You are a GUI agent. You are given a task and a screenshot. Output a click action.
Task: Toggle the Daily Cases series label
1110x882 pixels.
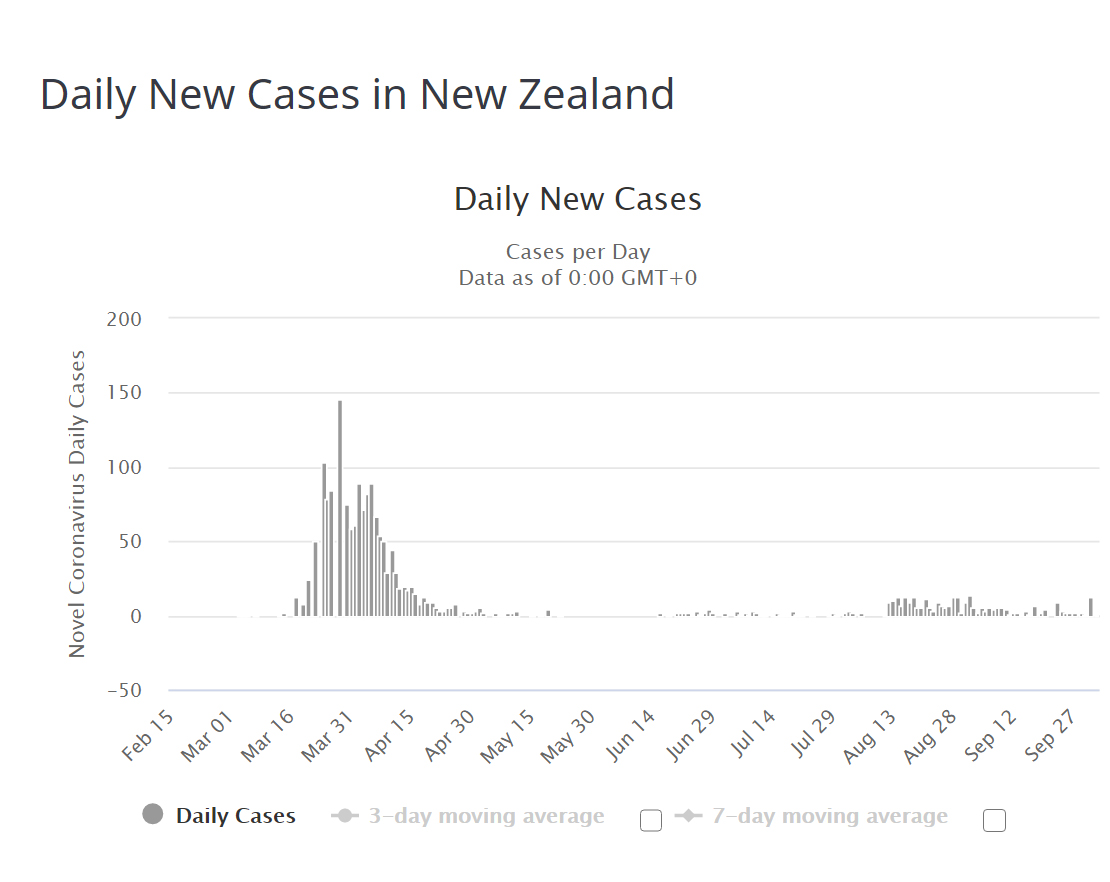pos(236,816)
